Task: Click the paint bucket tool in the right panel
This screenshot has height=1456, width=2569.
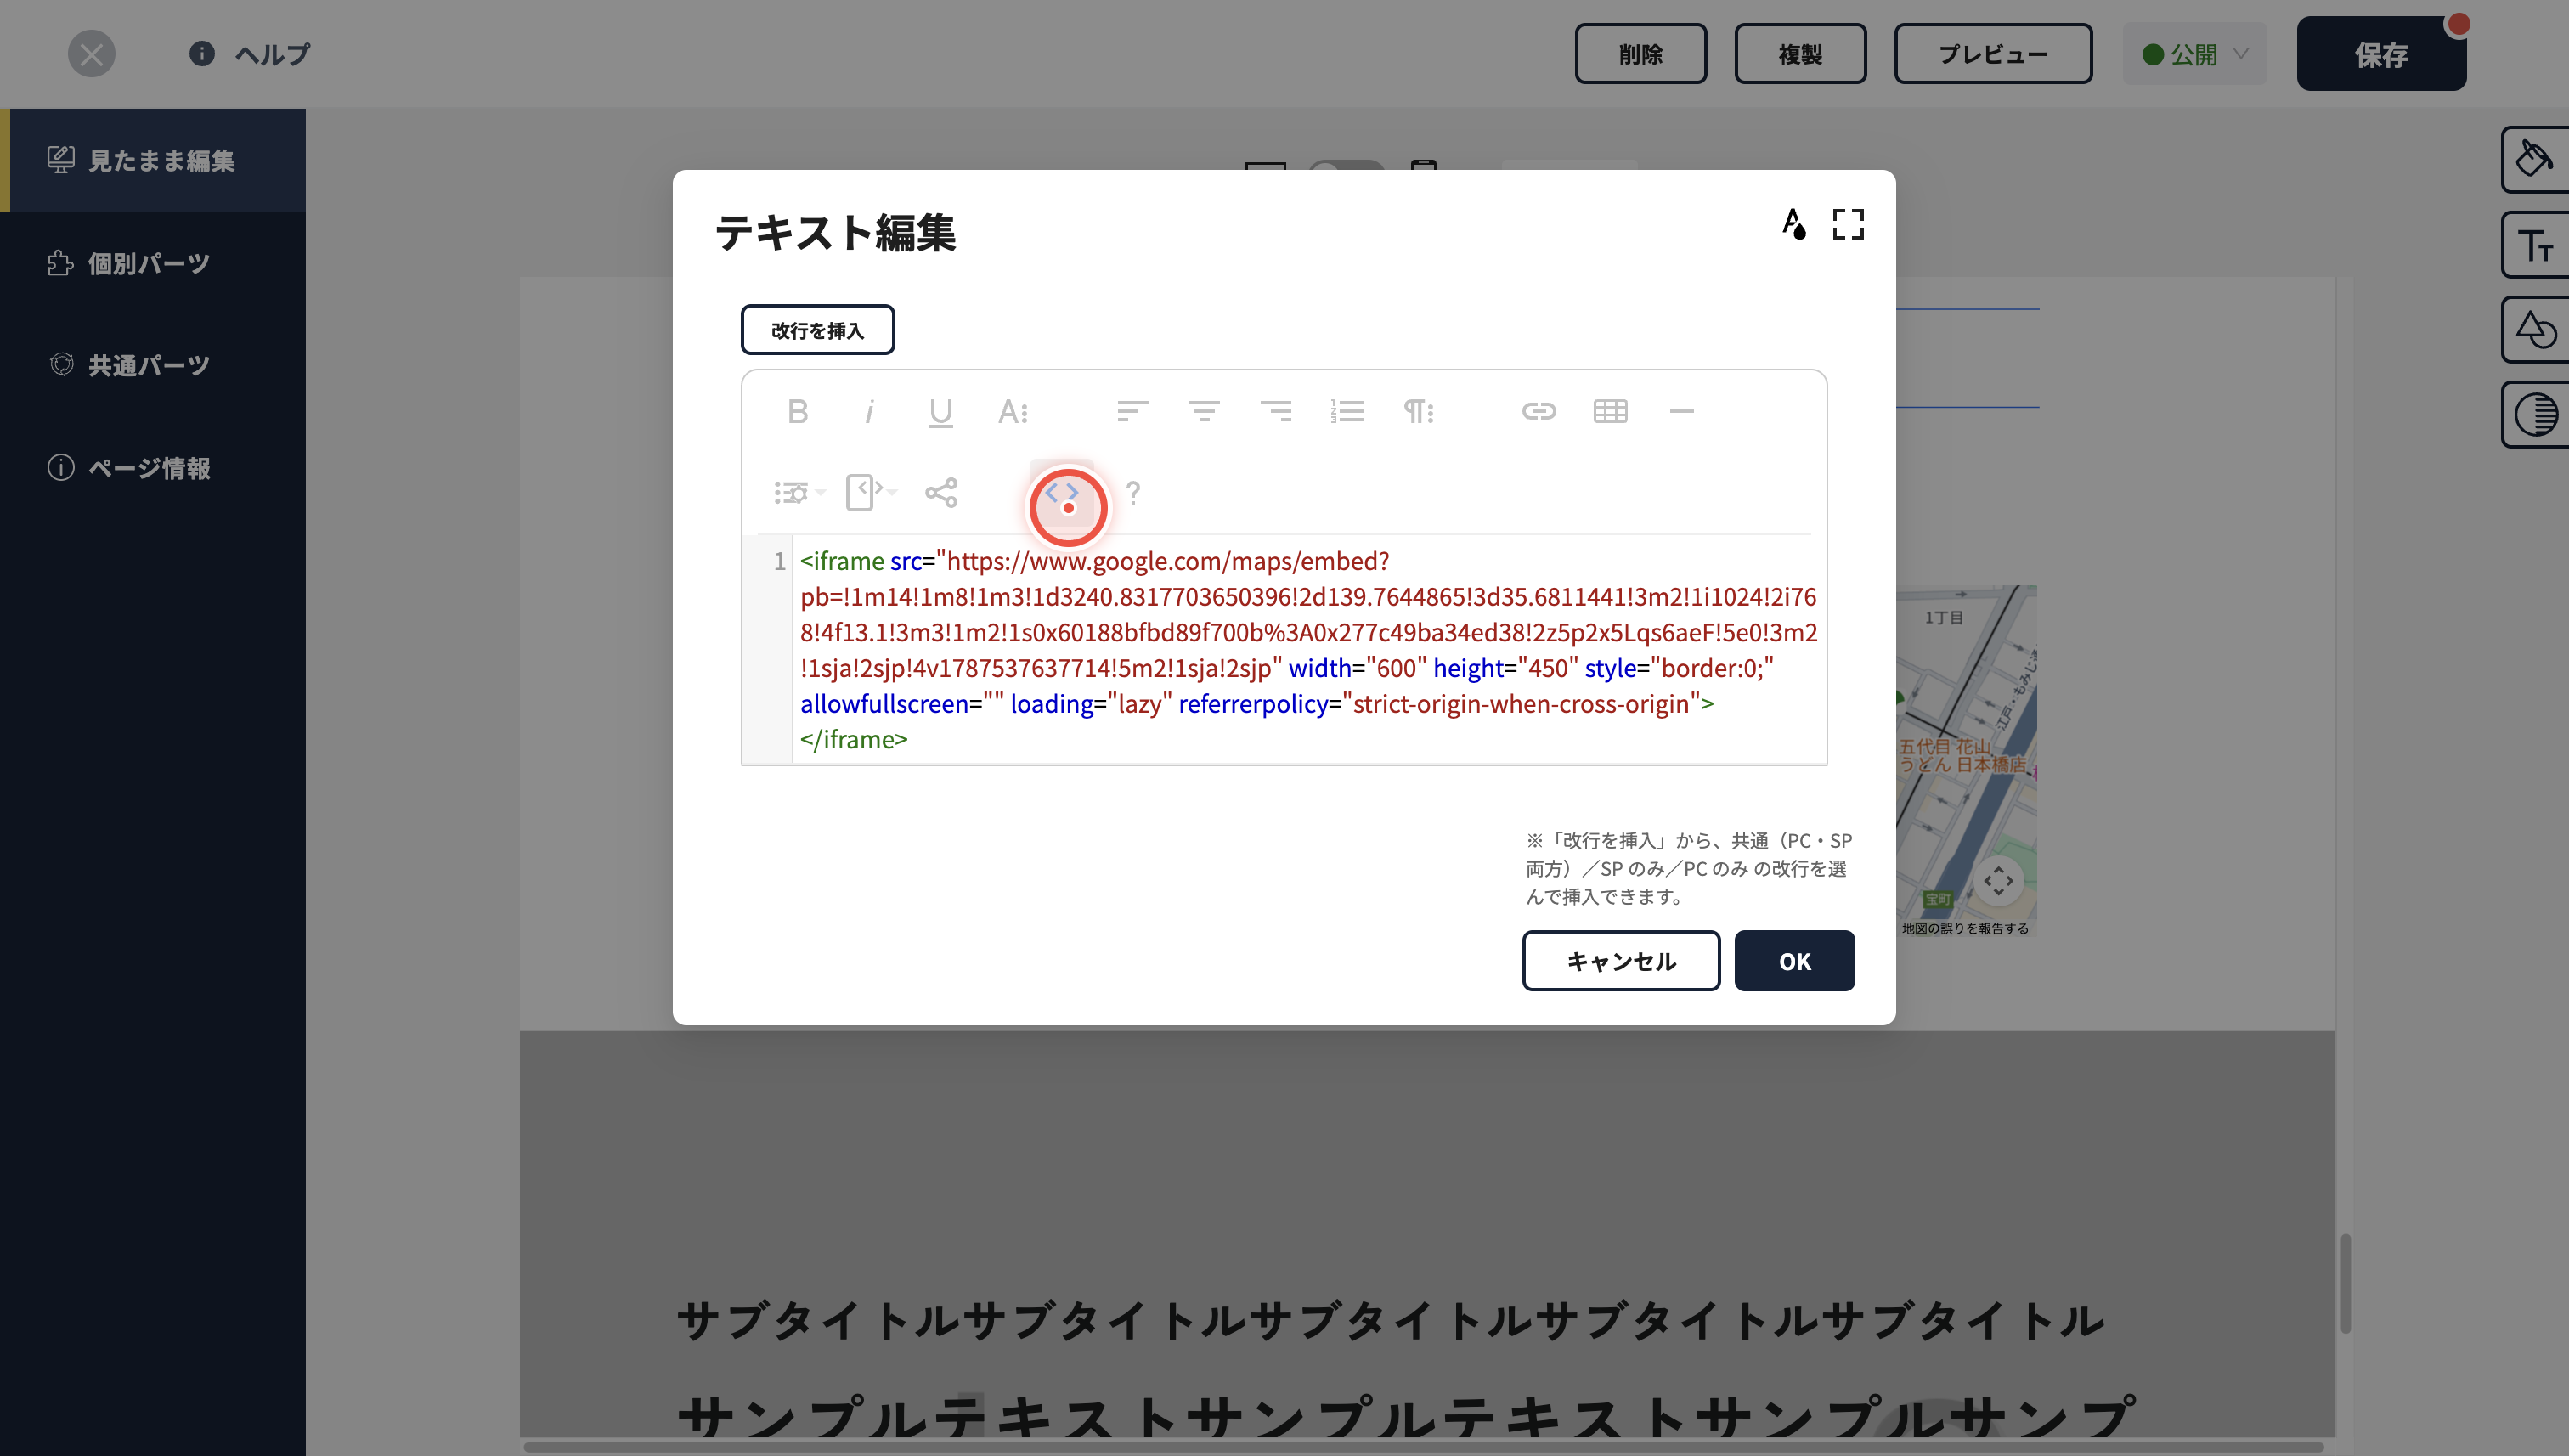Action: click(2535, 159)
